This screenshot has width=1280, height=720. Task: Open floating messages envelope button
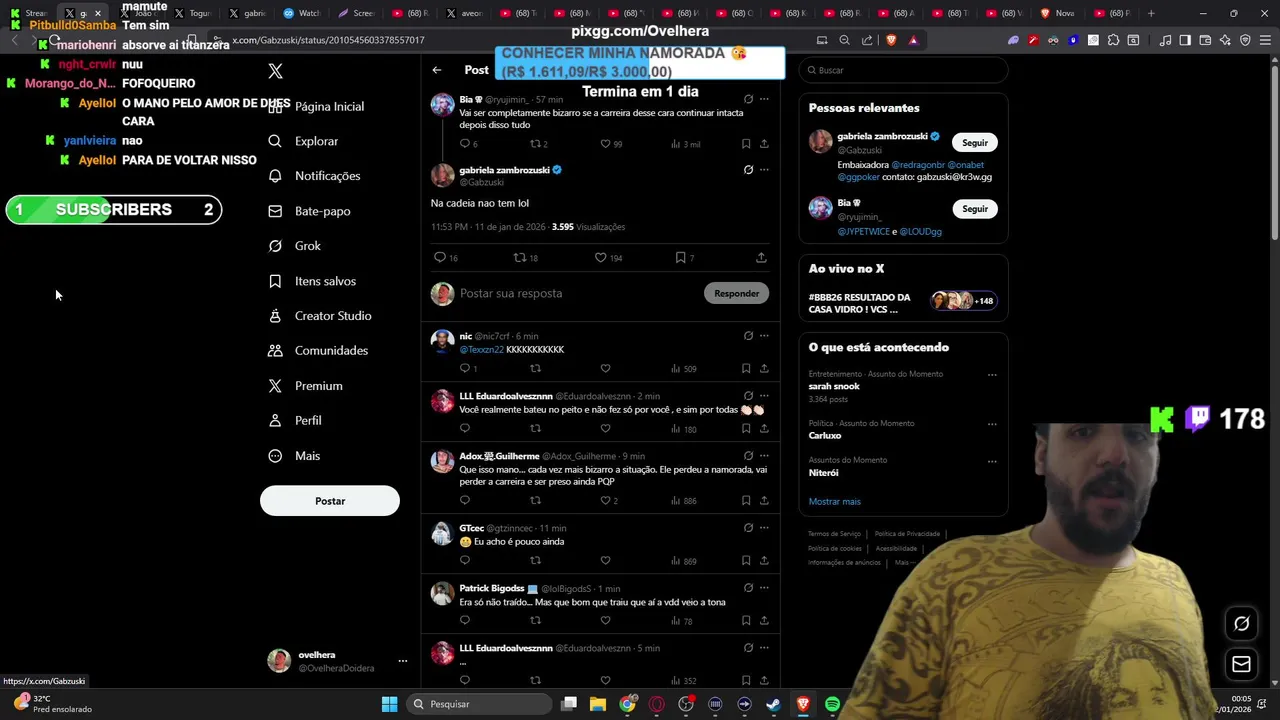click(x=1241, y=664)
